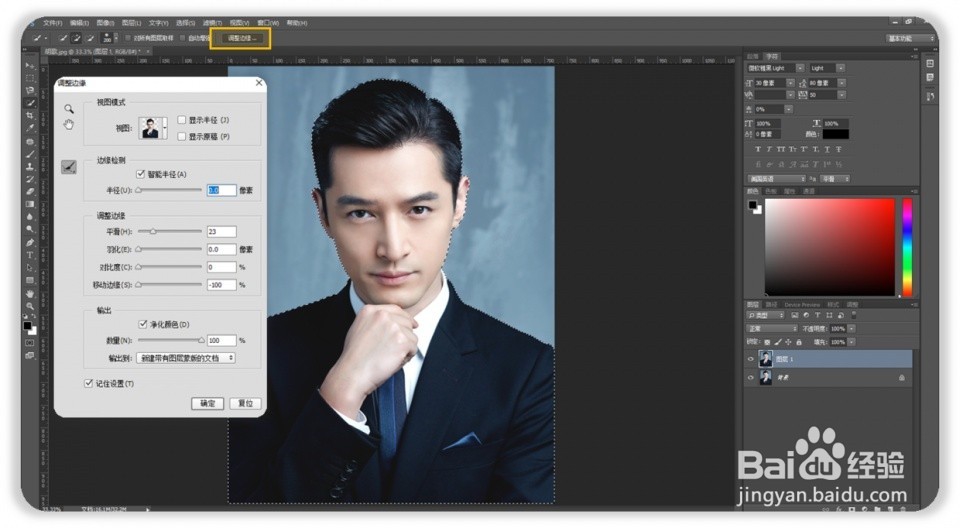This screenshot has width=960, height=528.
Task: Uncheck 智能半径 (A) checkbox
Action: 140,174
